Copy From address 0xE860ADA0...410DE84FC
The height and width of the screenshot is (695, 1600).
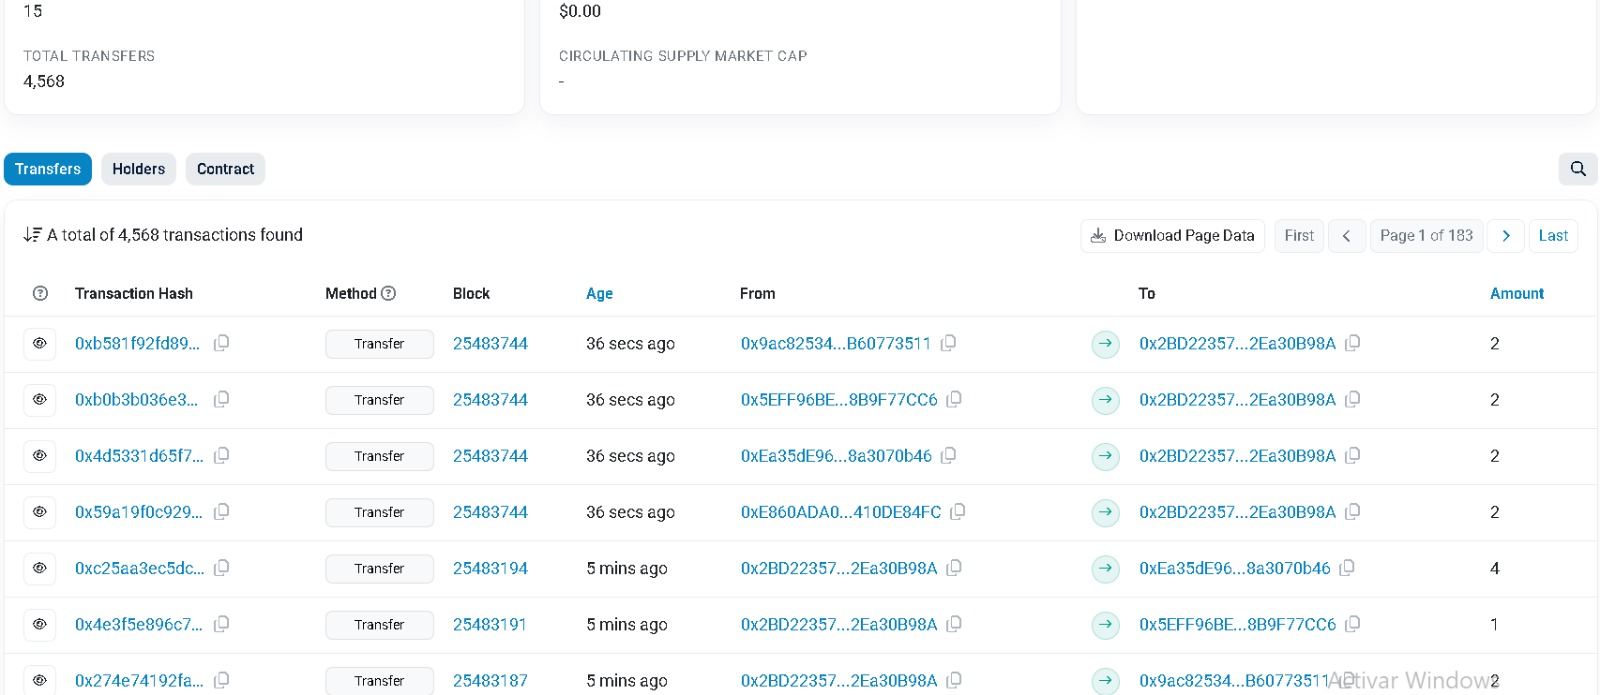pos(958,511)
